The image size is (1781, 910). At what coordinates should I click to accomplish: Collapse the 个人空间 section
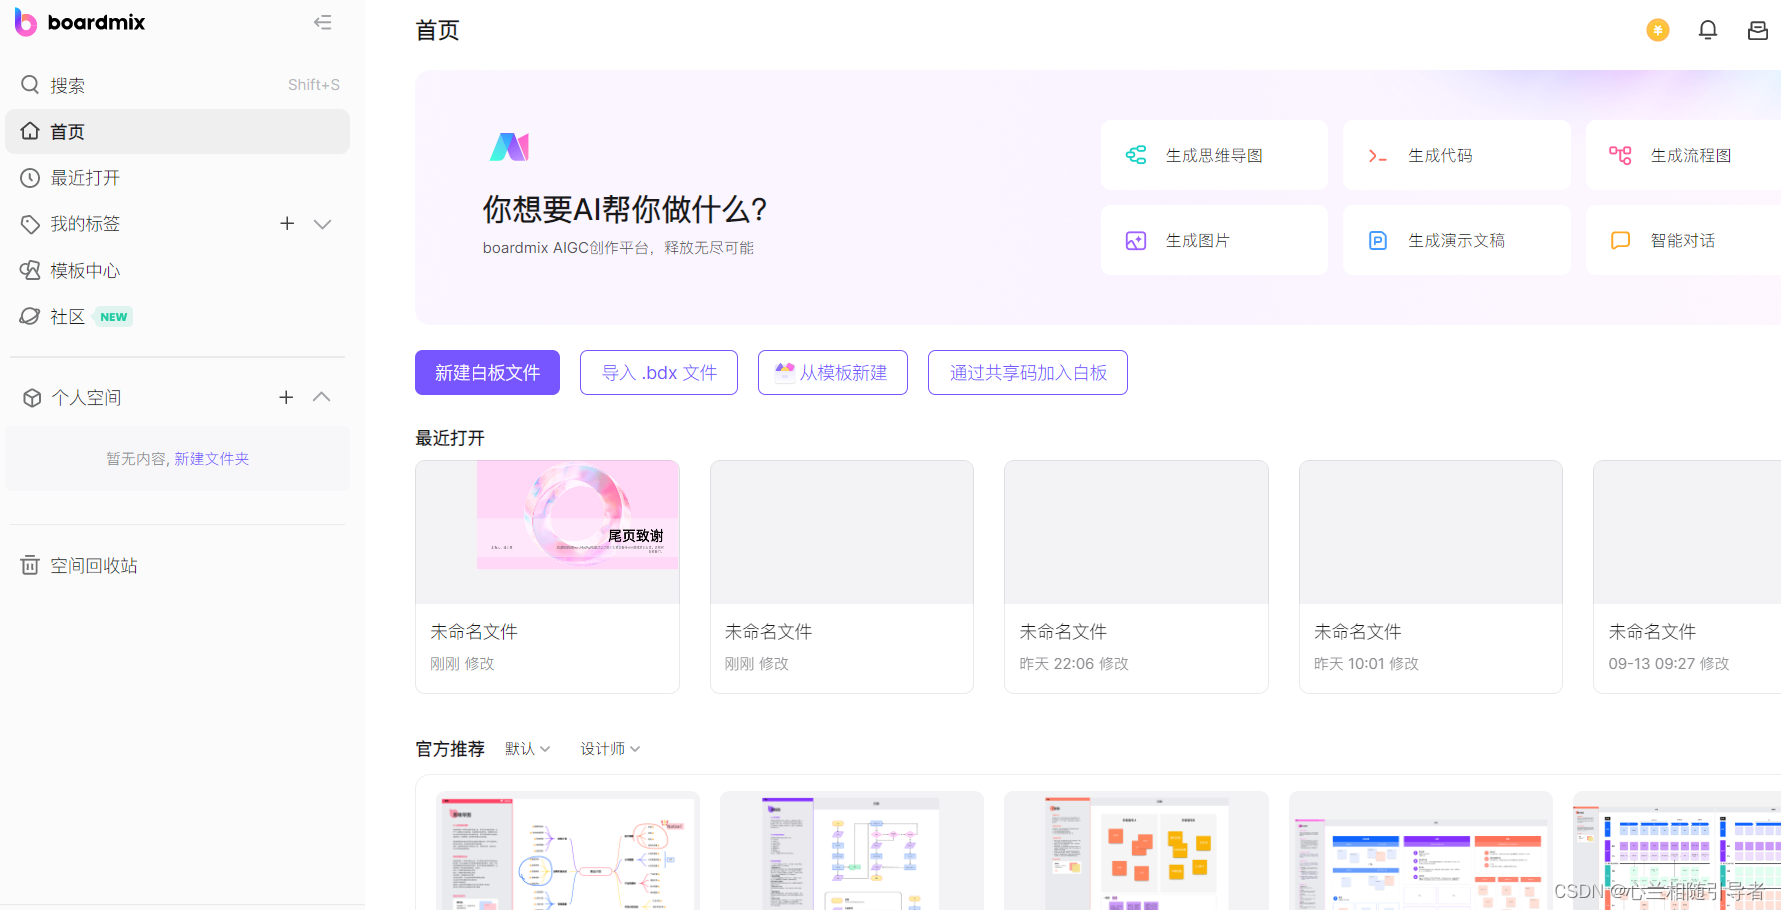321,397
